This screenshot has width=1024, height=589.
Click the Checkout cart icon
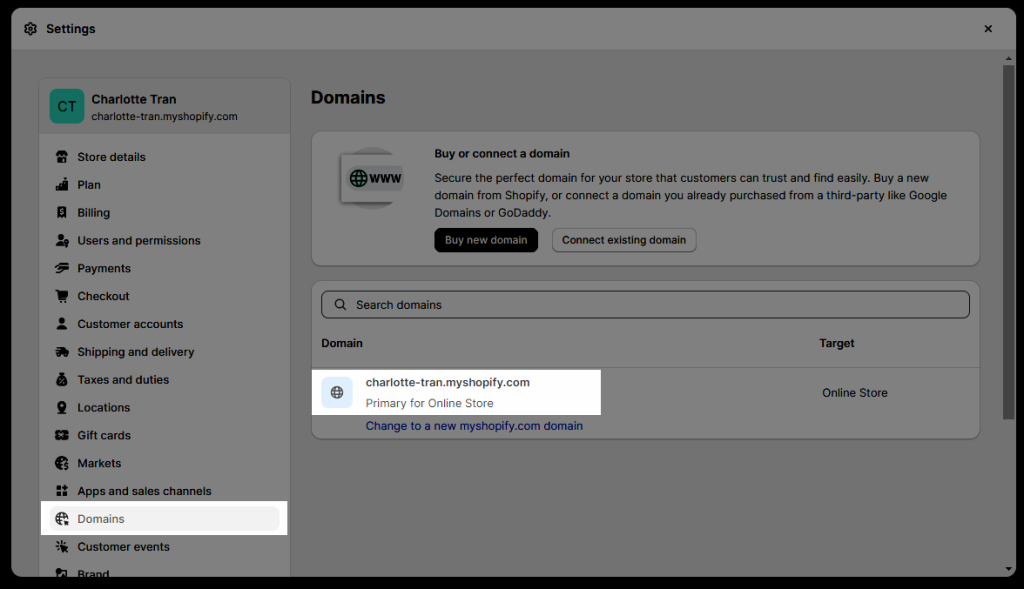(62, 296)
